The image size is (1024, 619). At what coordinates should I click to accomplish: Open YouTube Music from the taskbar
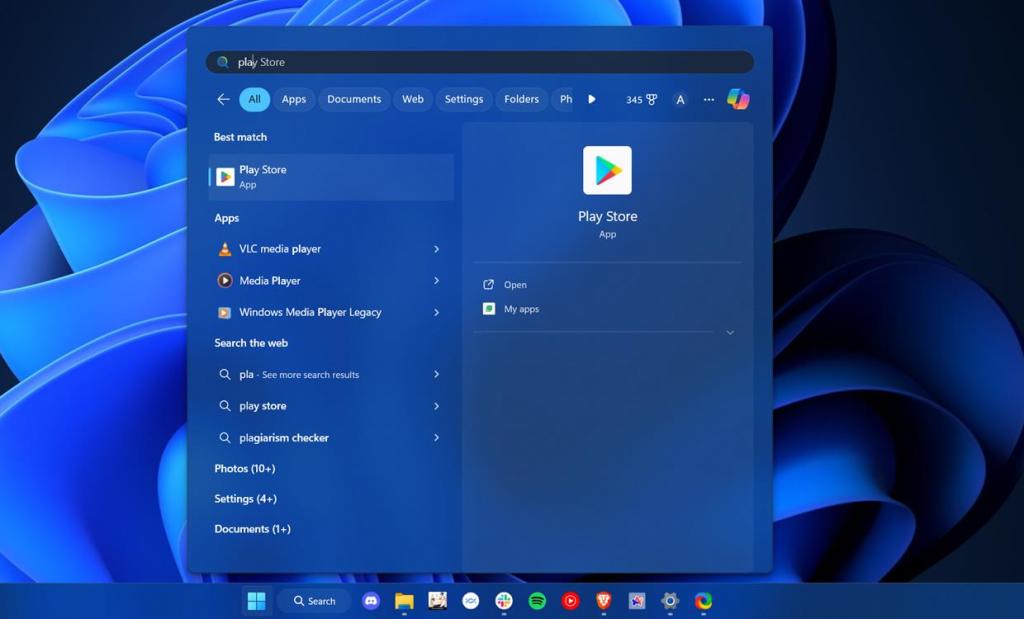coord(571,601)
